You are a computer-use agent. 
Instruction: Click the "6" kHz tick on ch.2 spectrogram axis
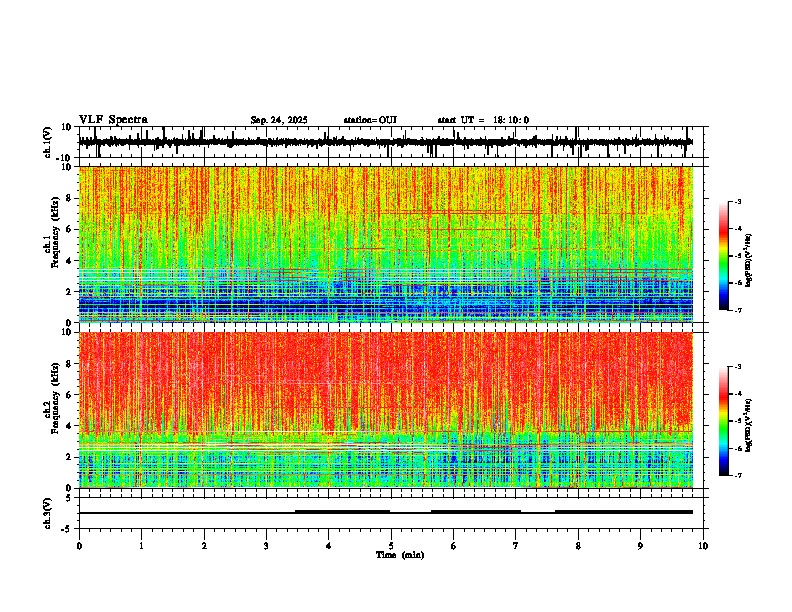tap(70, 395)
